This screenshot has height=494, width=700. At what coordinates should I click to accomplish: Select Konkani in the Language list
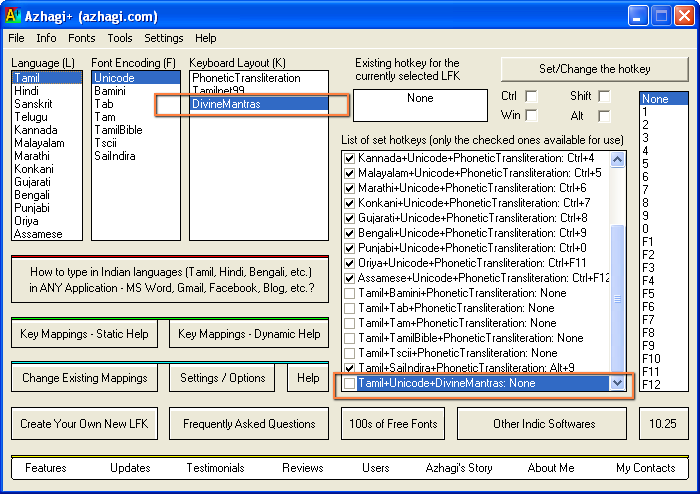click(47, 169)
